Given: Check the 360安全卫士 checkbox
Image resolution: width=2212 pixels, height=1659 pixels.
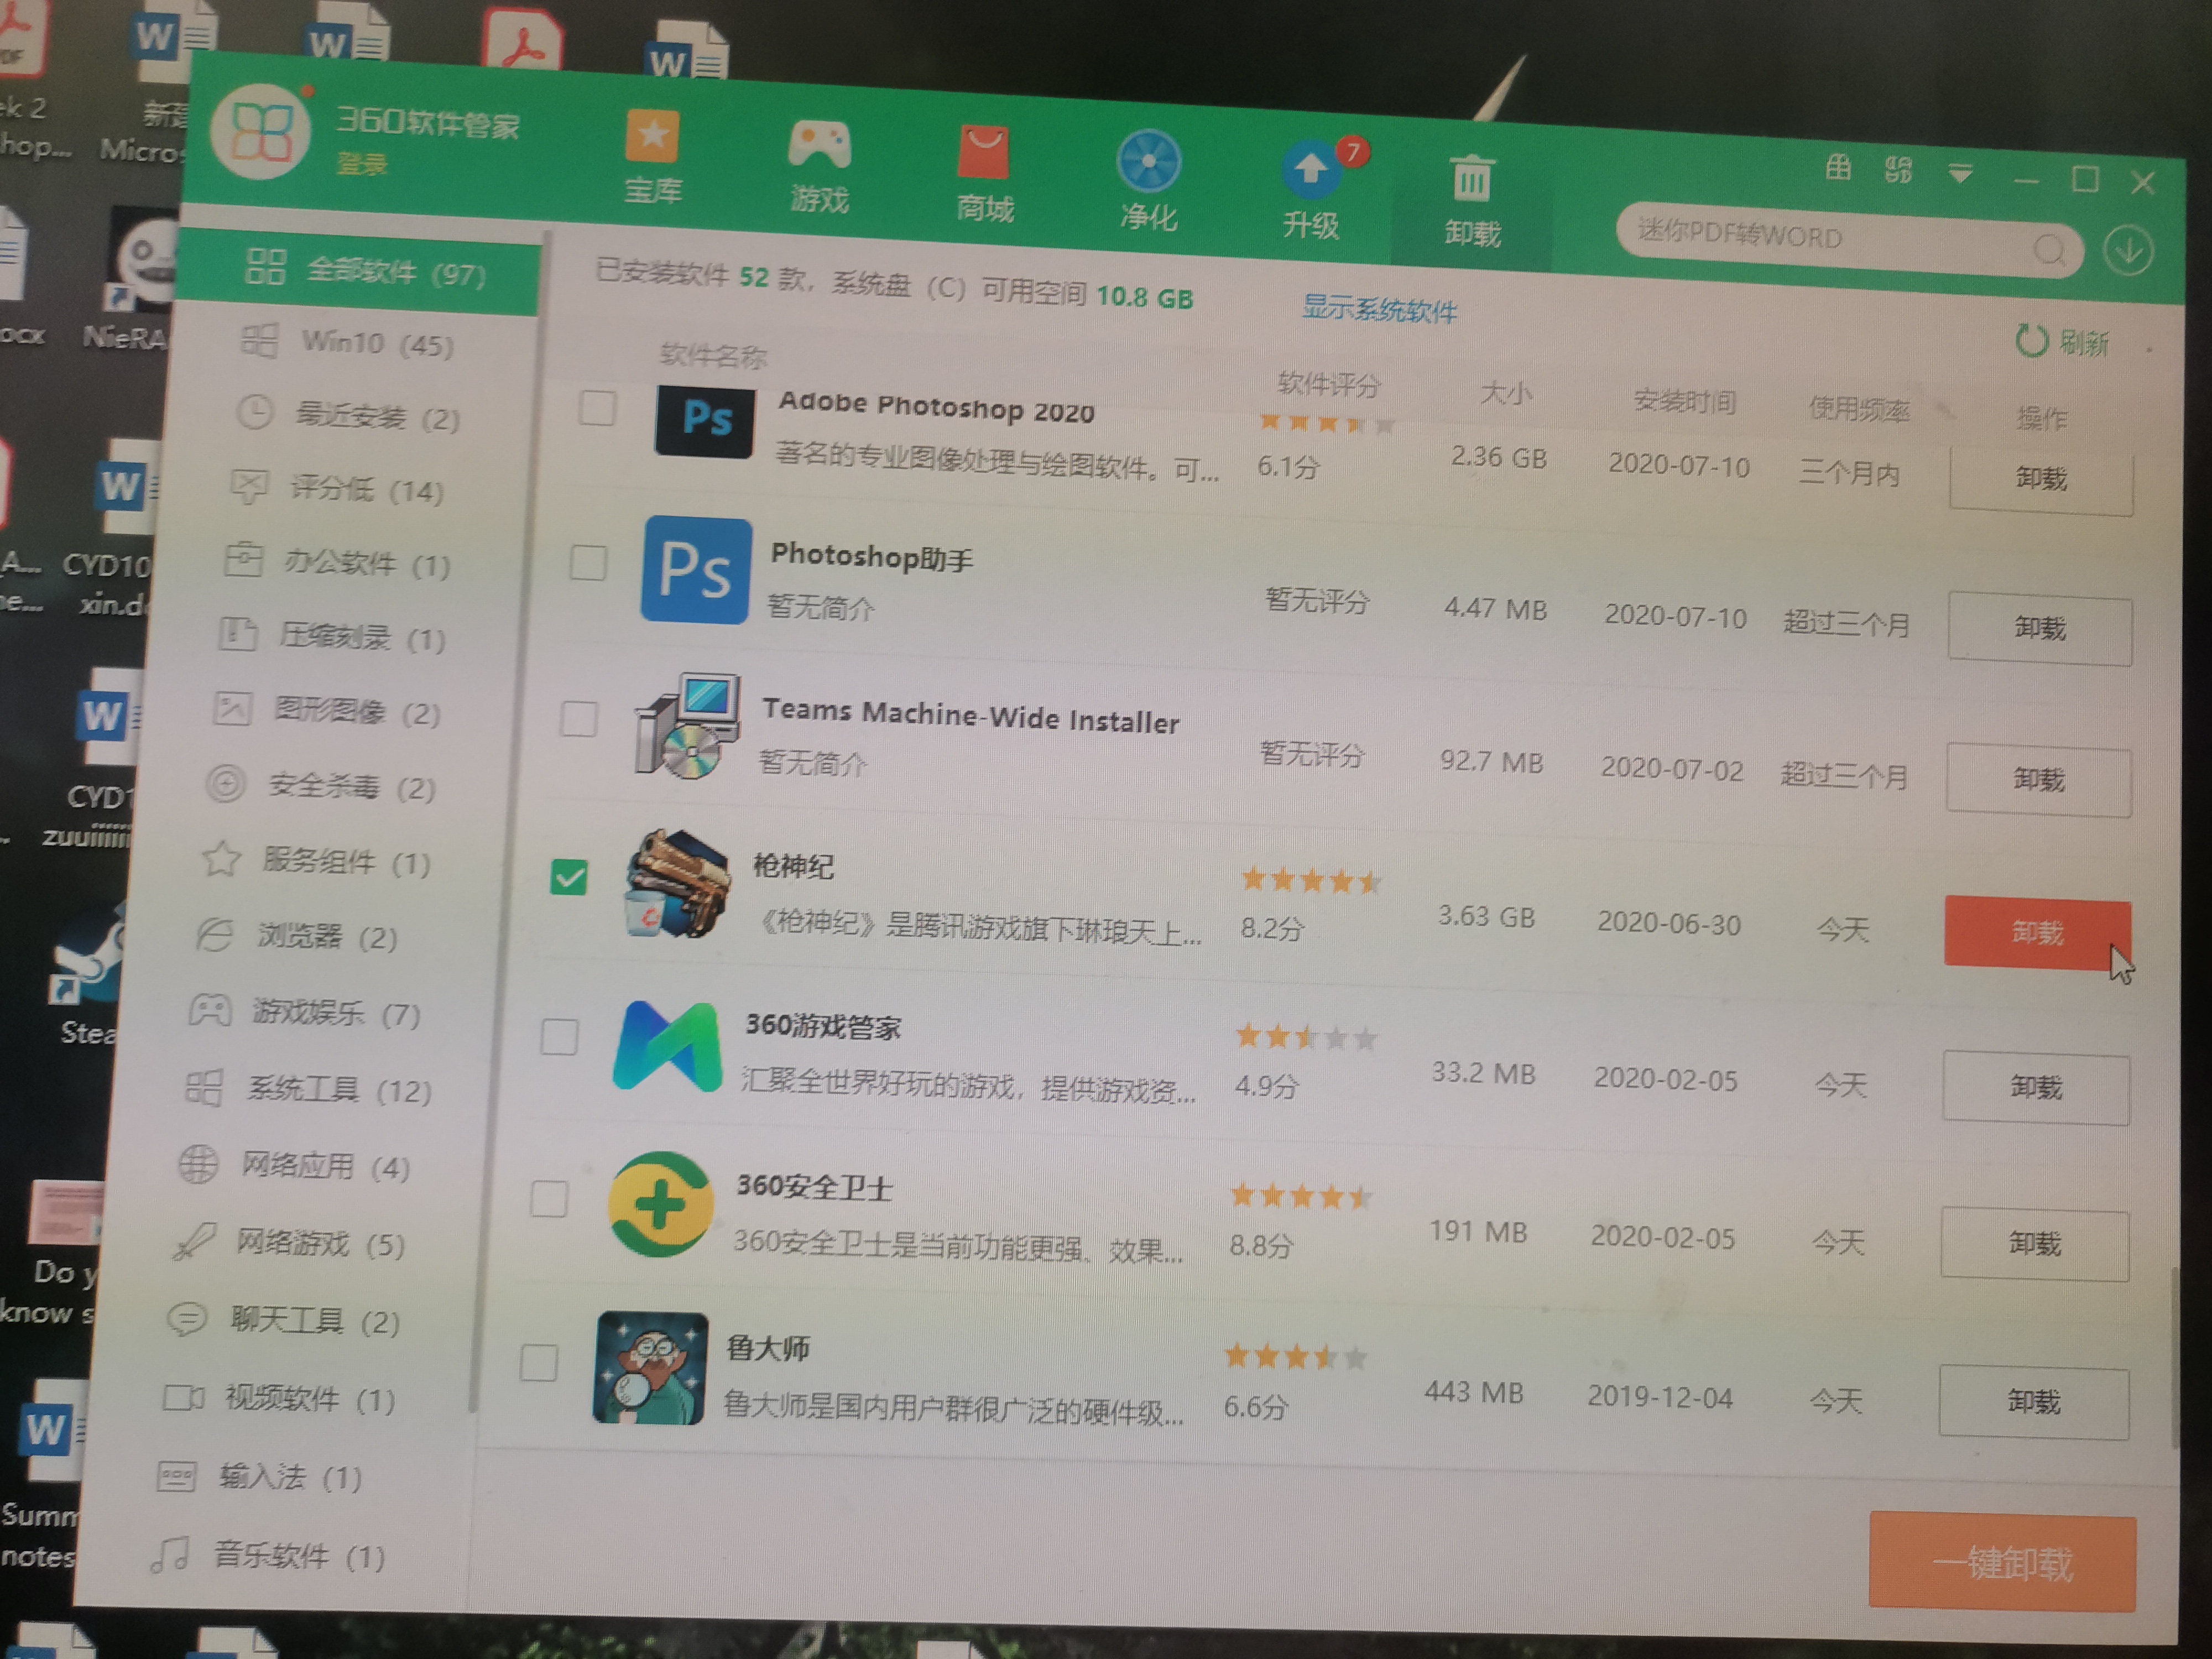Looking at the screenshot, I should tap(549, 1198).
